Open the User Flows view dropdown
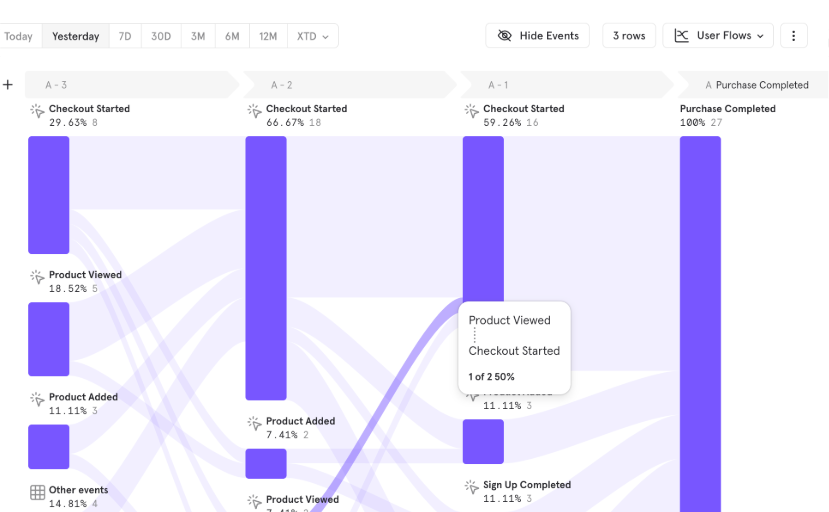The height and width of the screenshot is (512, 829). [718, 35]
